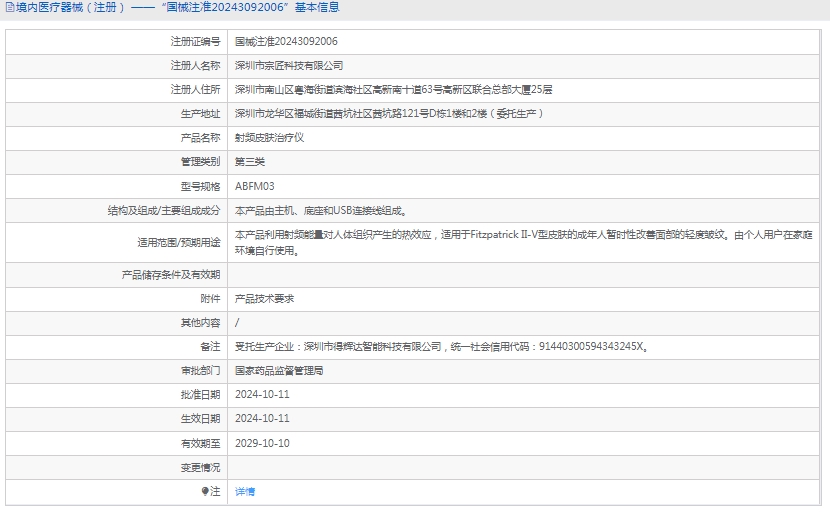Select registration number 国械注准20243092006 in the table
The image size is (830, 514).
click(x=286, y=42)
